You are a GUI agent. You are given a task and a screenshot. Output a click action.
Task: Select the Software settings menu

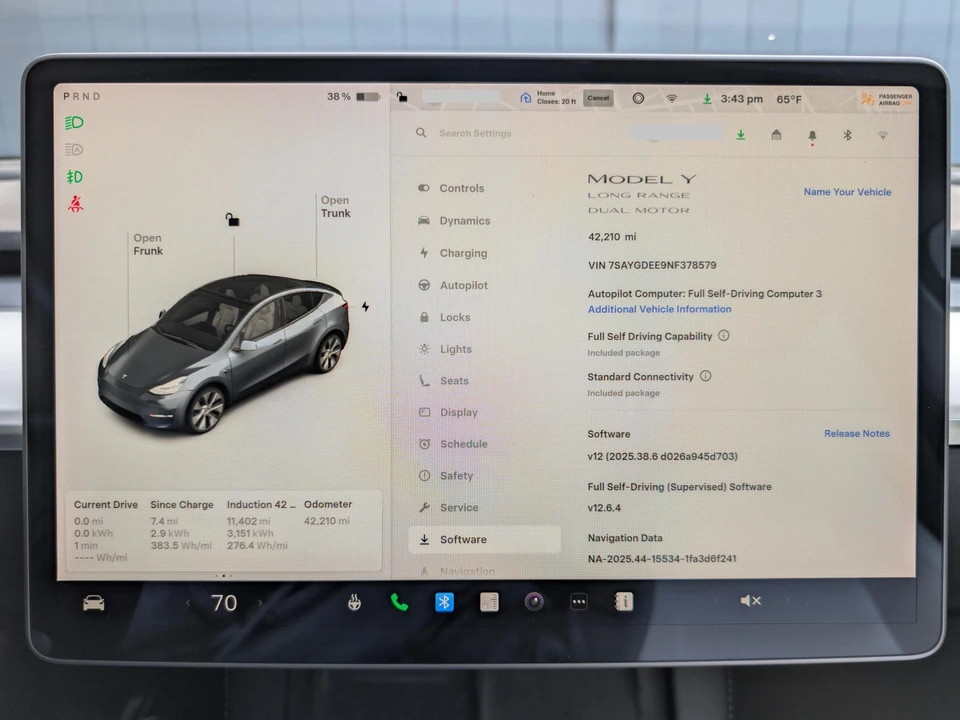(484, 539)
